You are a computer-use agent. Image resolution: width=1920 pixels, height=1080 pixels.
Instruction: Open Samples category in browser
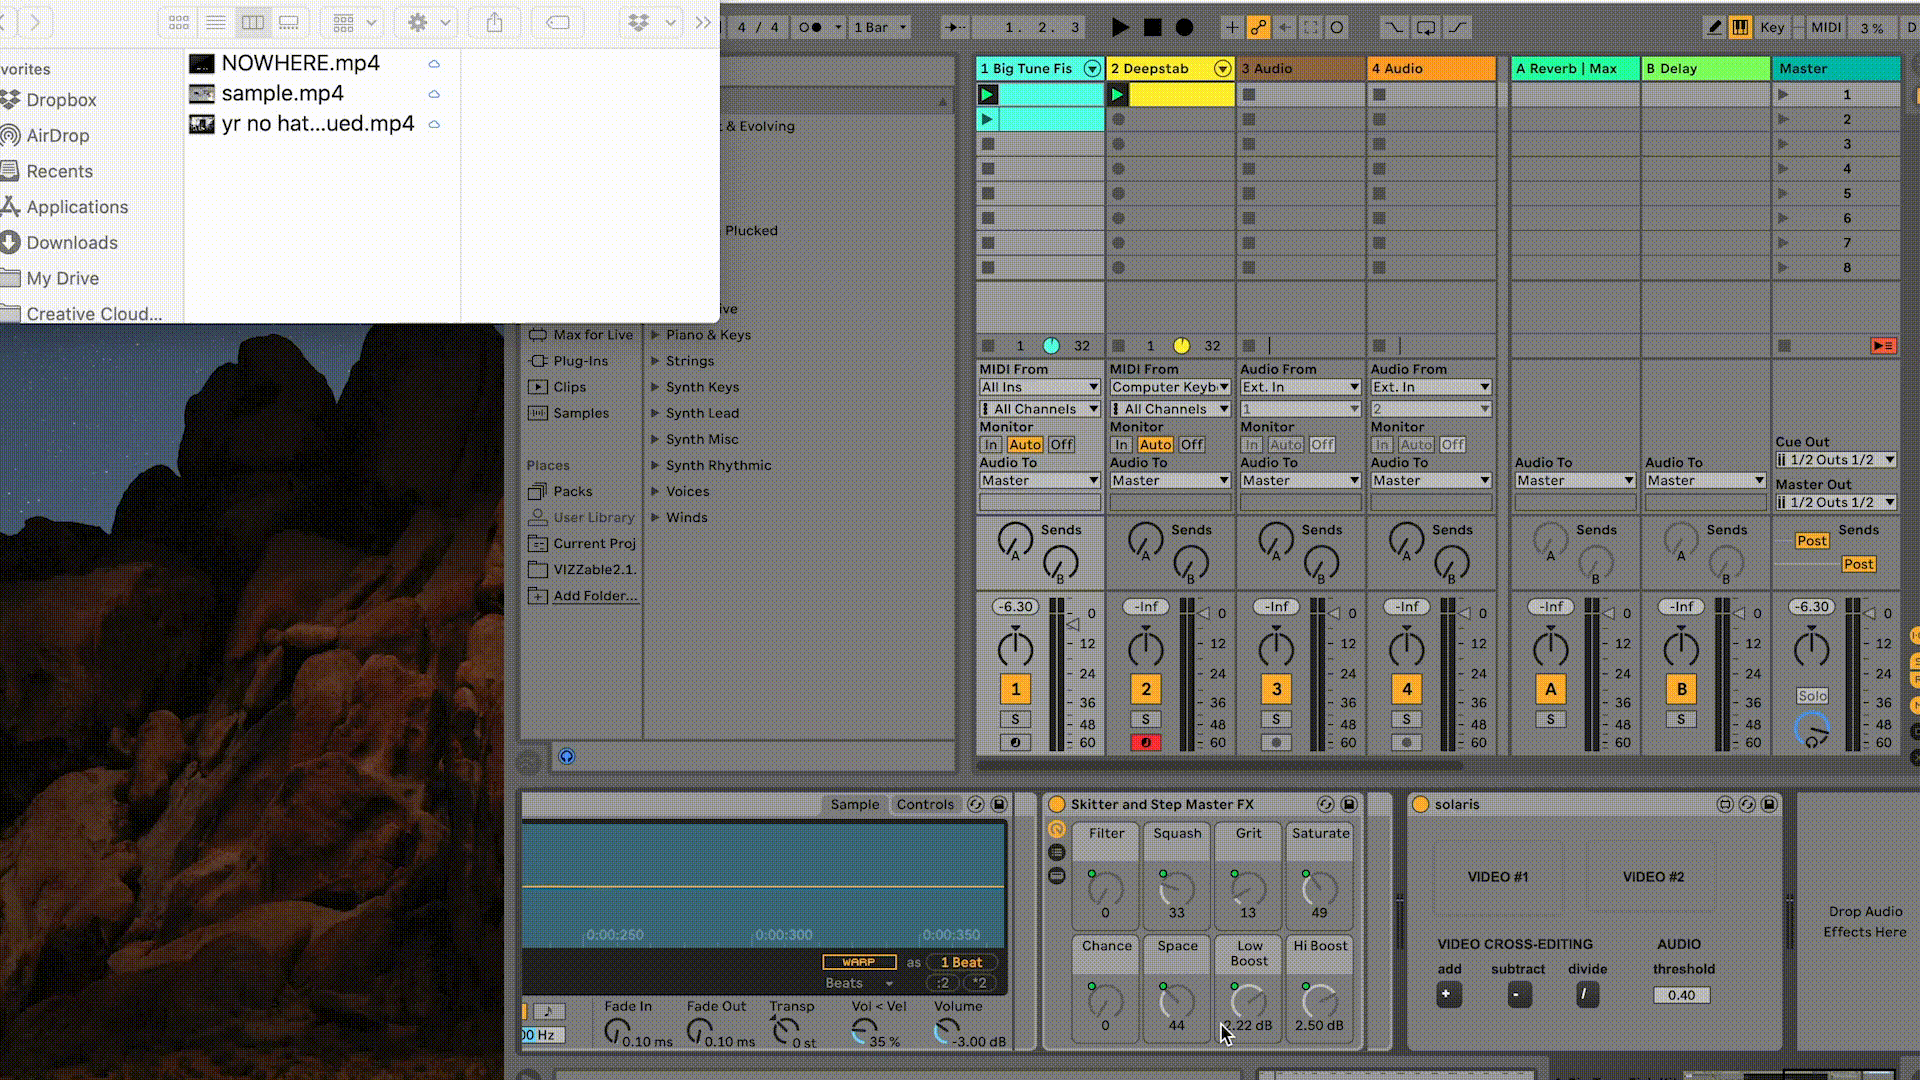point(580,413)
